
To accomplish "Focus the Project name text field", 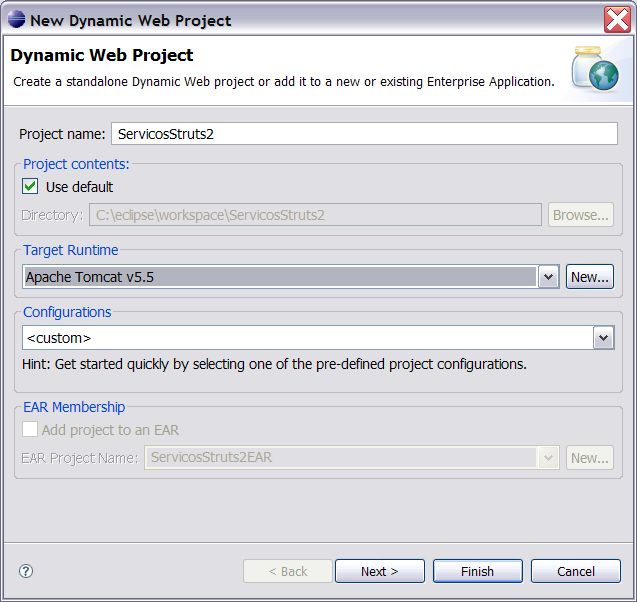I will point(364,134).
